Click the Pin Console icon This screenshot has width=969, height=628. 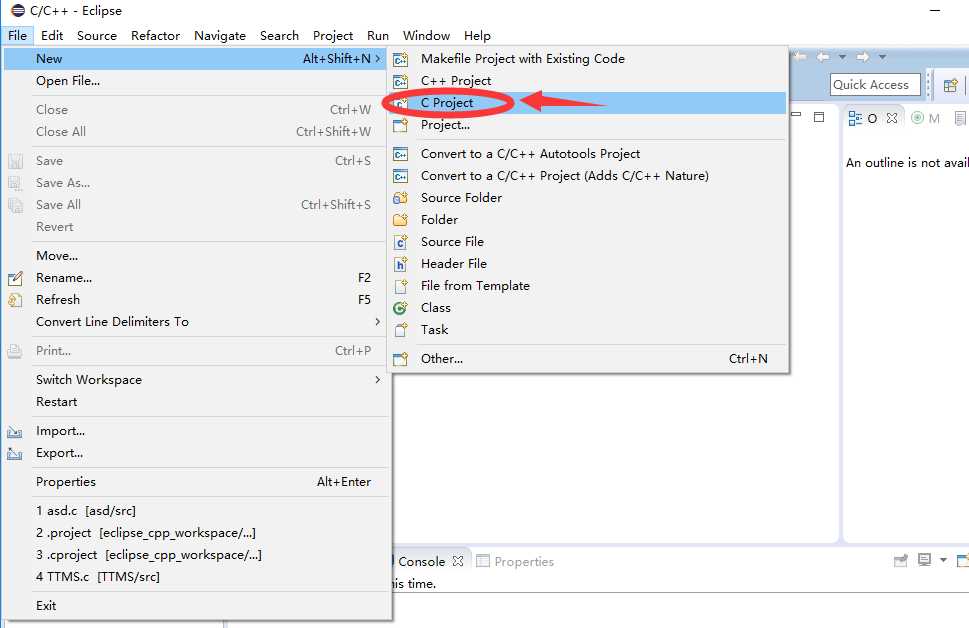pyautogui.click(x=901, y=561)
